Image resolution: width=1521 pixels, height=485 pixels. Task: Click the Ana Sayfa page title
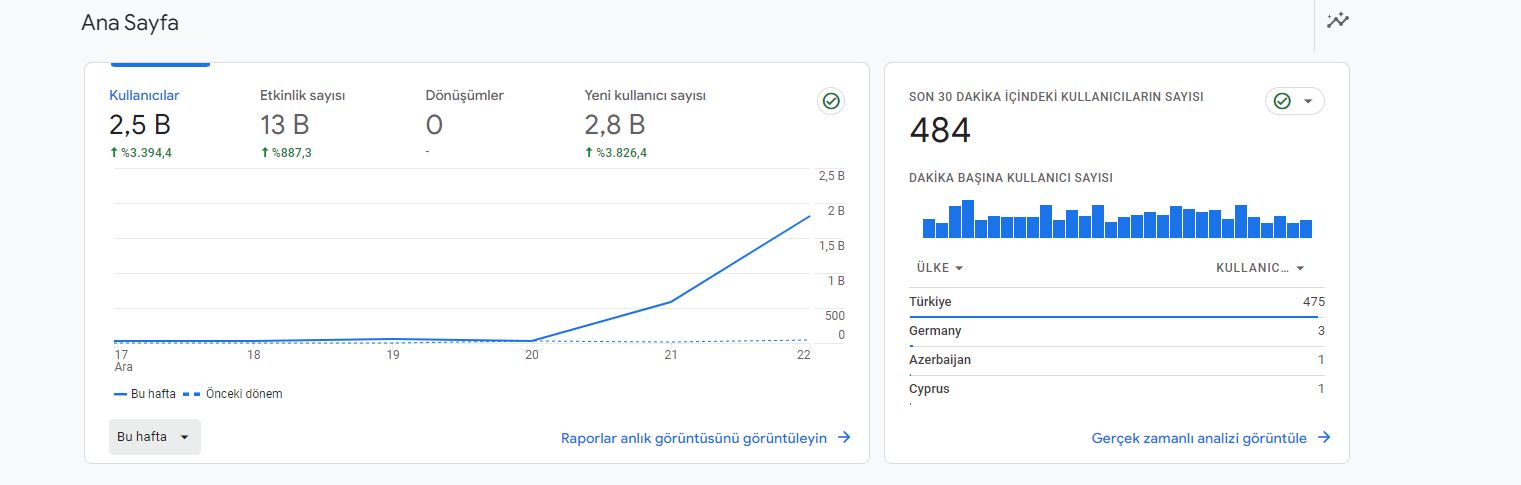point(130,23)
